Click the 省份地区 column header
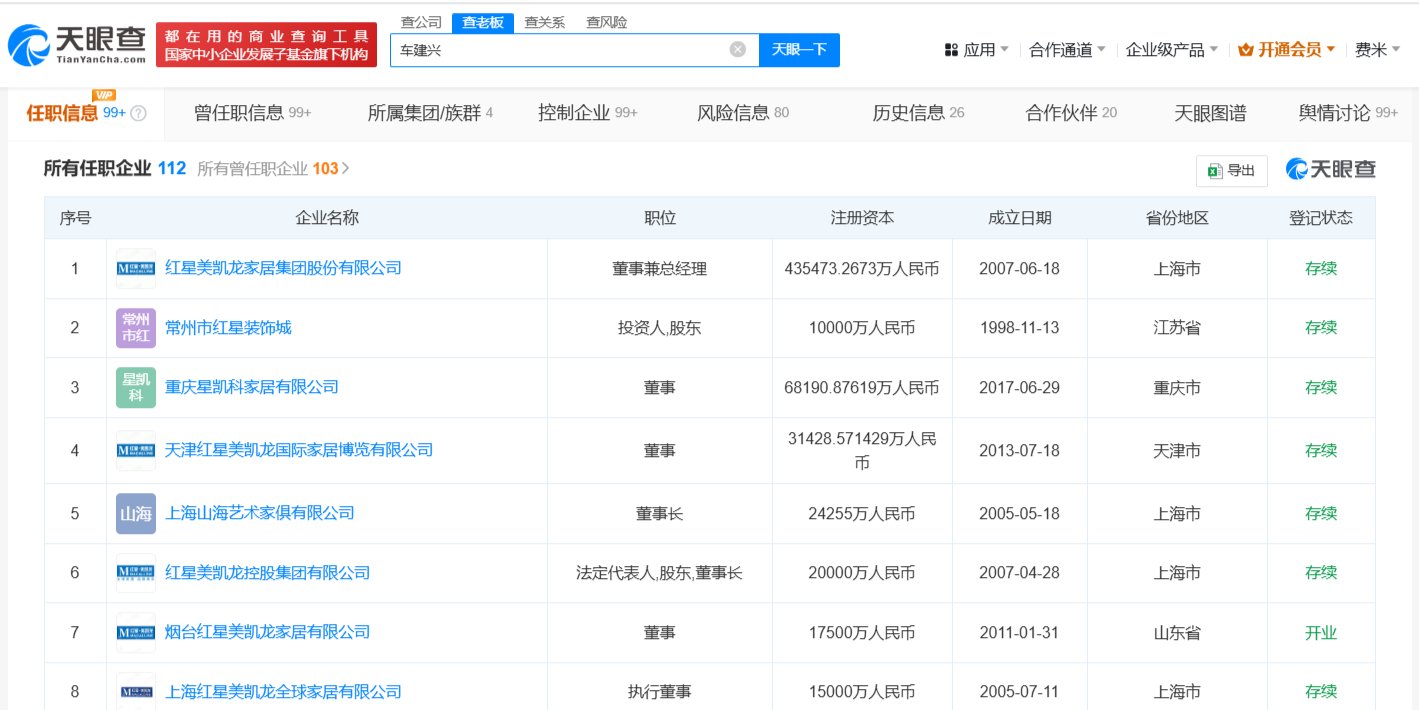 tap(1177, 218)
